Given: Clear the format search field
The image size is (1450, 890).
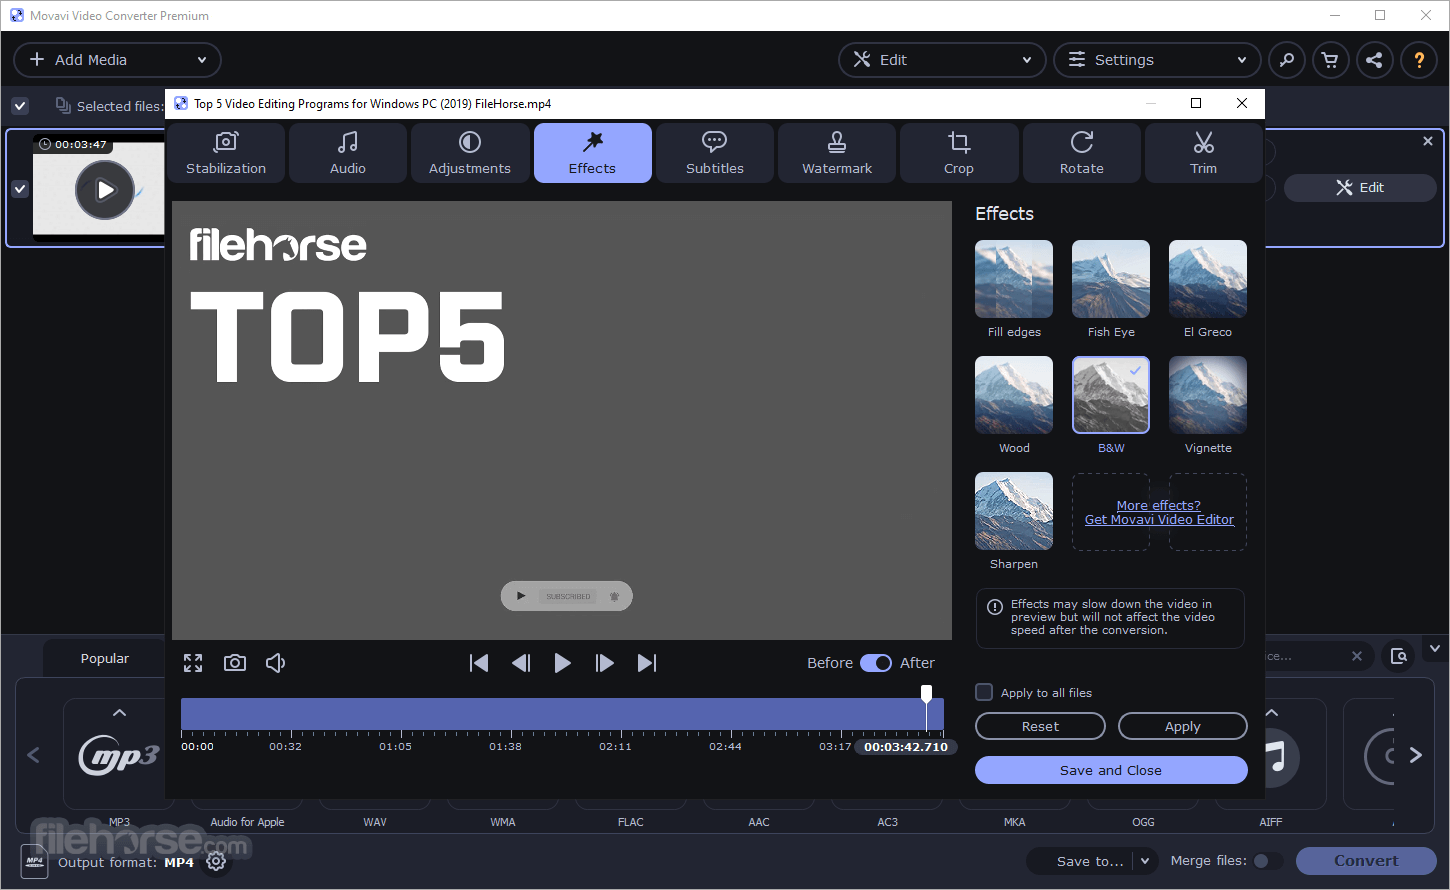Looking at the screenshot, I should pos(1357,657).
